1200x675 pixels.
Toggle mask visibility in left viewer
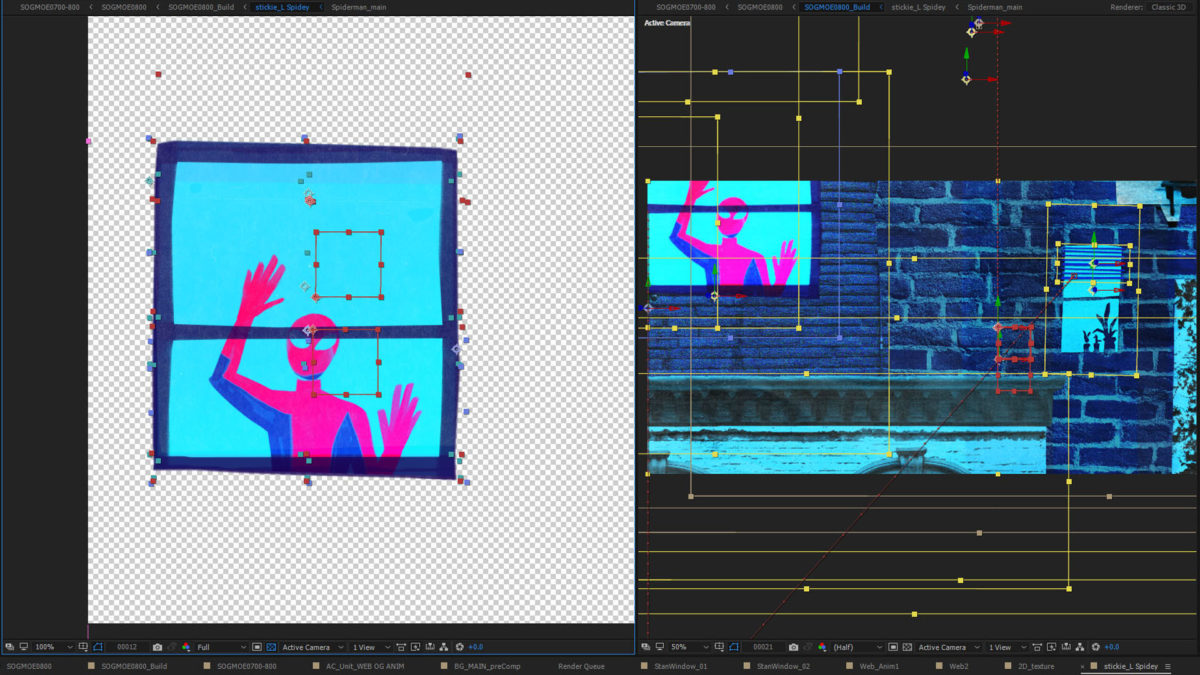(98, 647)
